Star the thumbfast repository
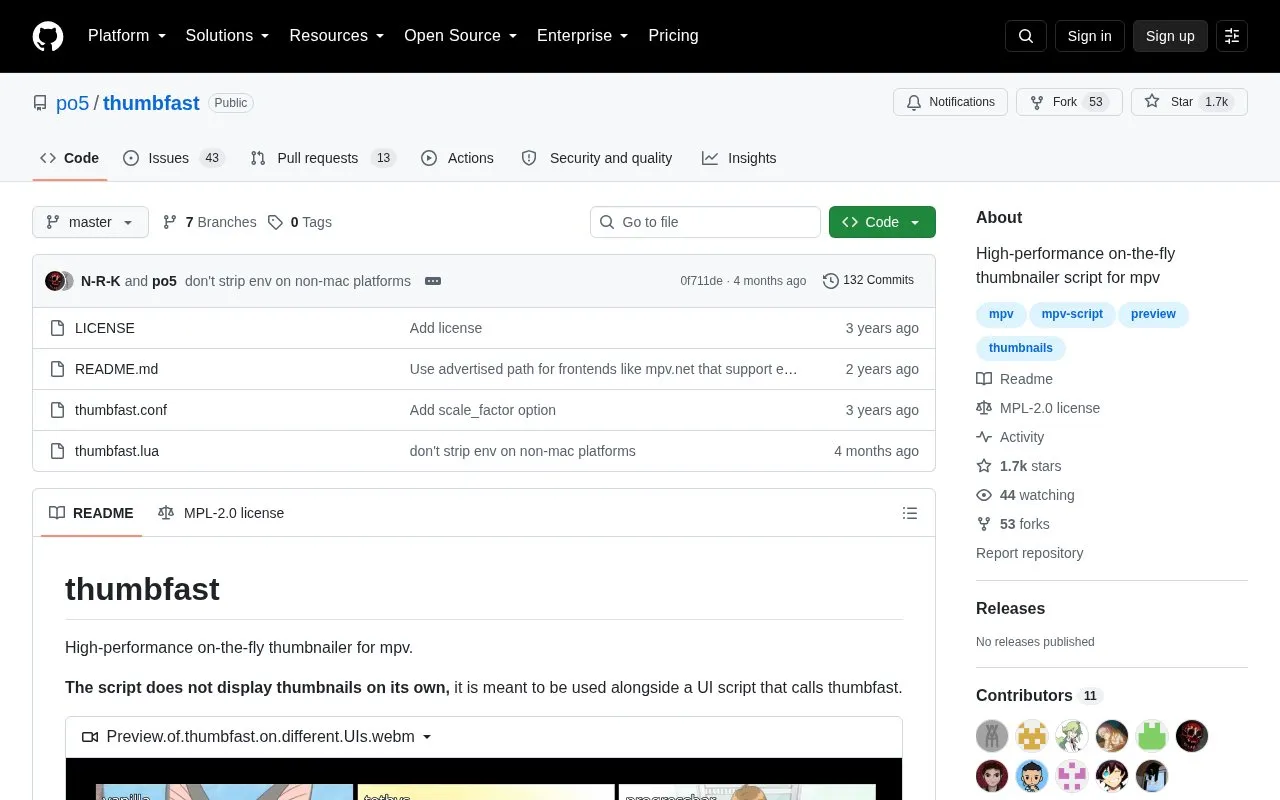This screenshot has width=1280, height=800. coord(1189,102)
